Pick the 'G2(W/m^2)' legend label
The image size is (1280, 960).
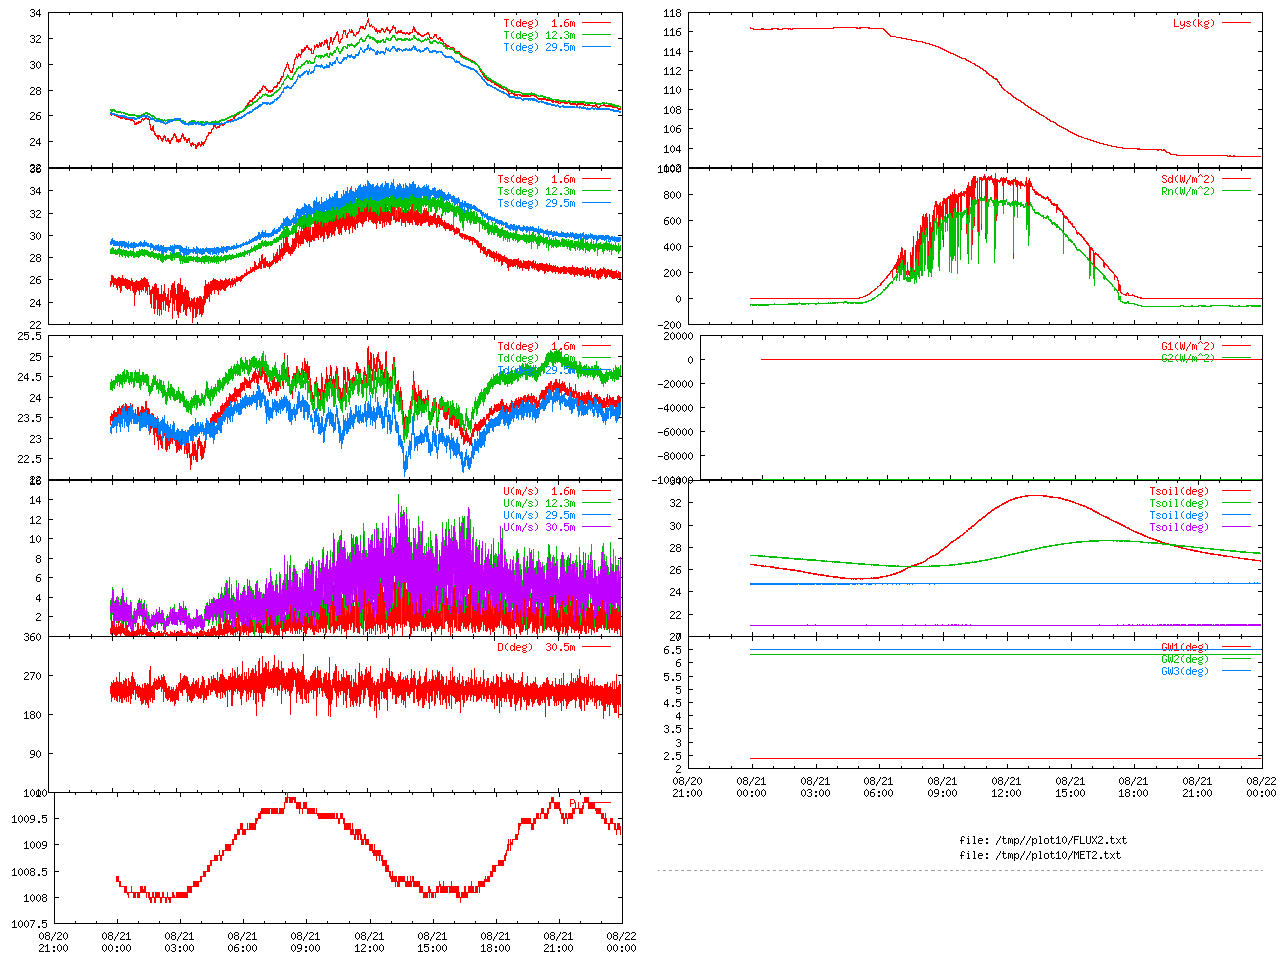click(1188, 358)
